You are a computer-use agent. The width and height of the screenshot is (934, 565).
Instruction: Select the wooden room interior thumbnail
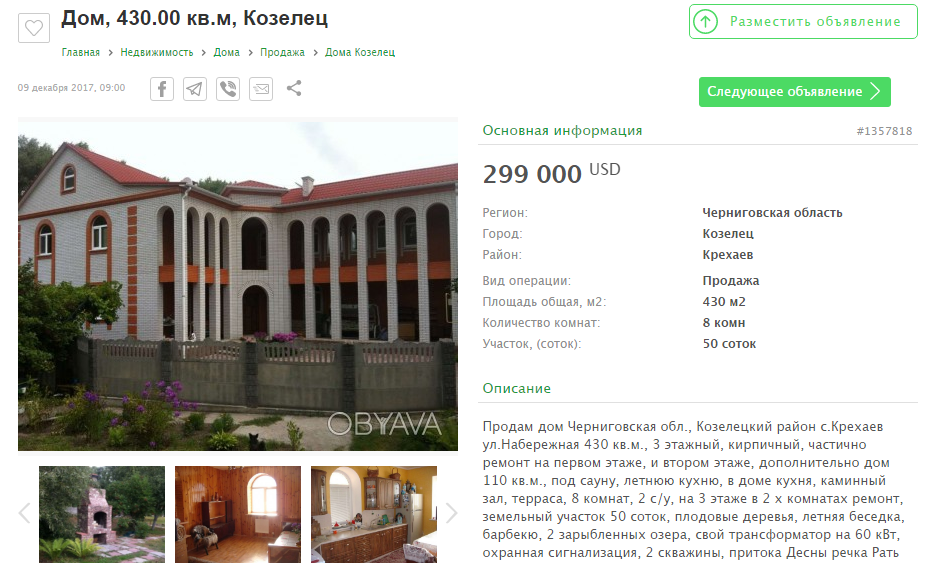(x=238, y=514)
